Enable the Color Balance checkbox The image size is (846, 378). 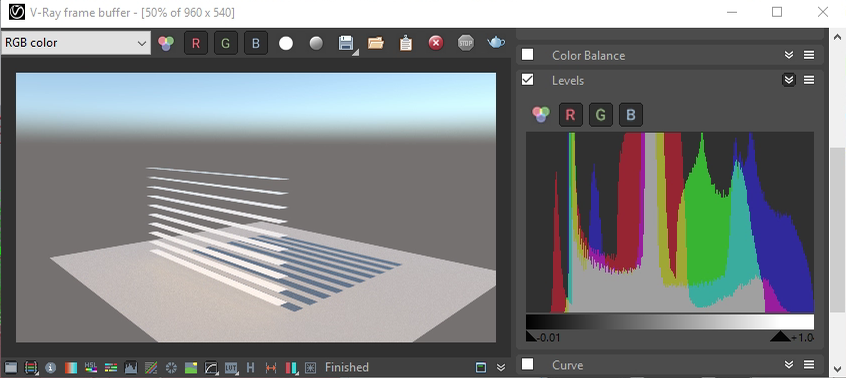click(x=528, y=54)
